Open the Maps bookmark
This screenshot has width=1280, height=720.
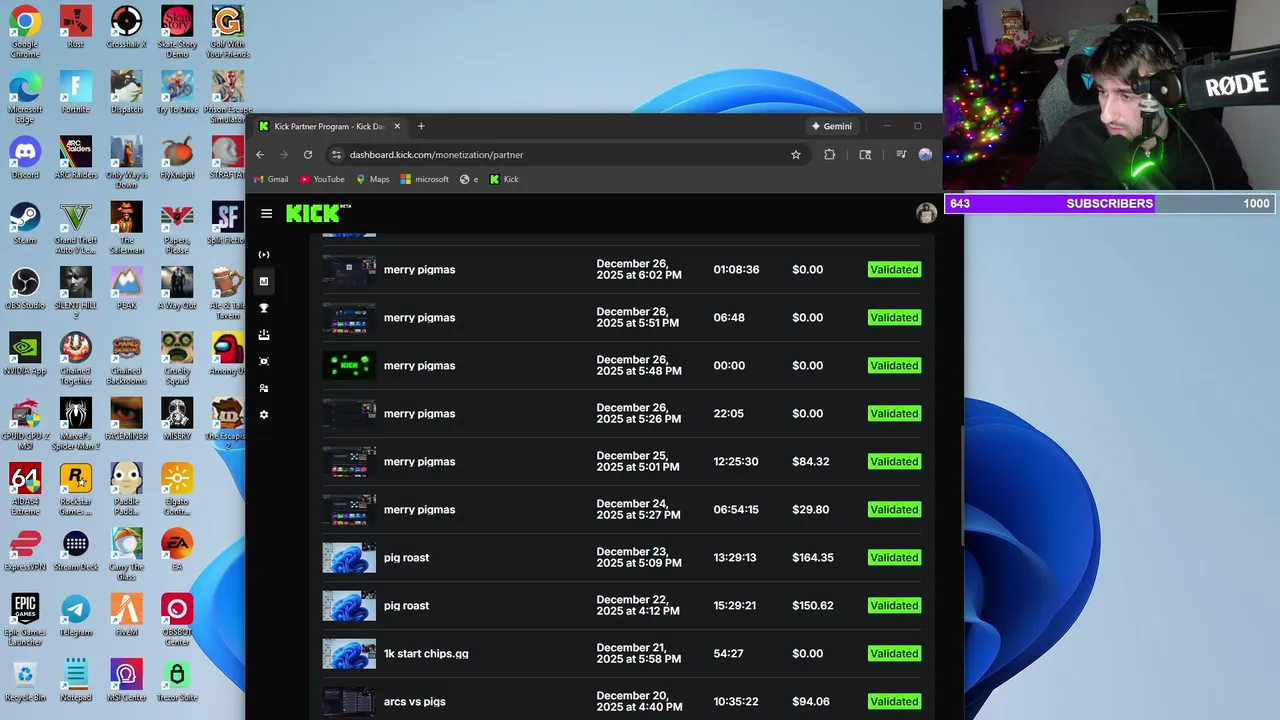pos(373,180)
